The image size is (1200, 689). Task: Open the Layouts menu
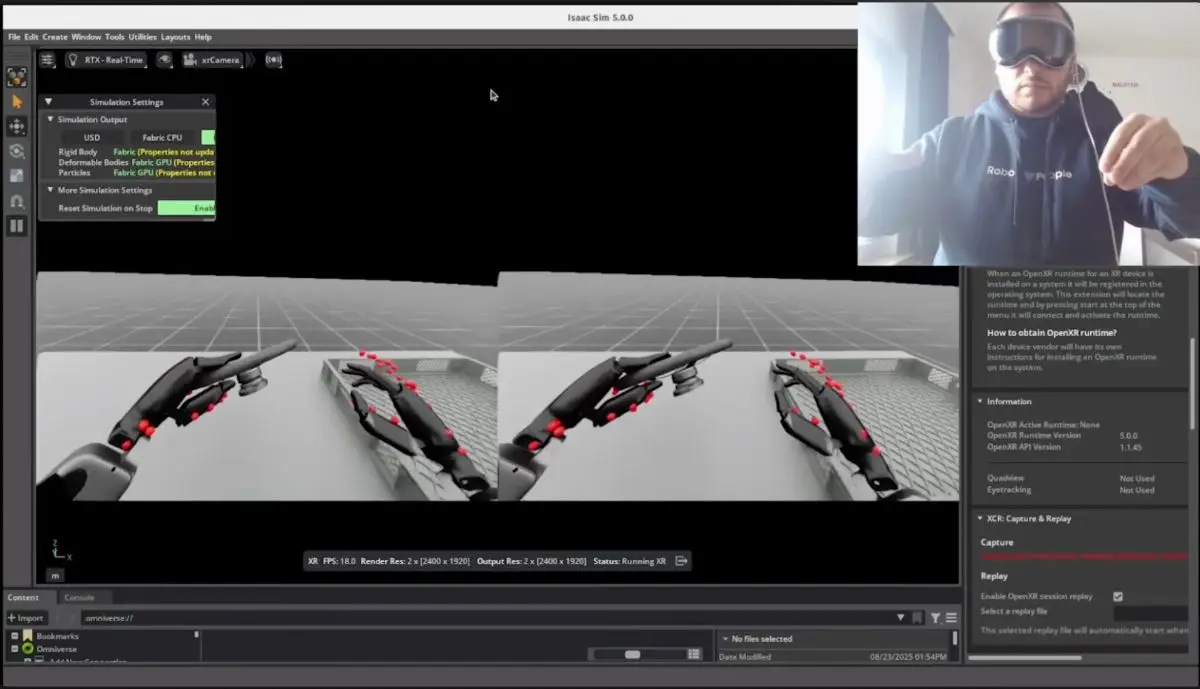pos(175,37)
